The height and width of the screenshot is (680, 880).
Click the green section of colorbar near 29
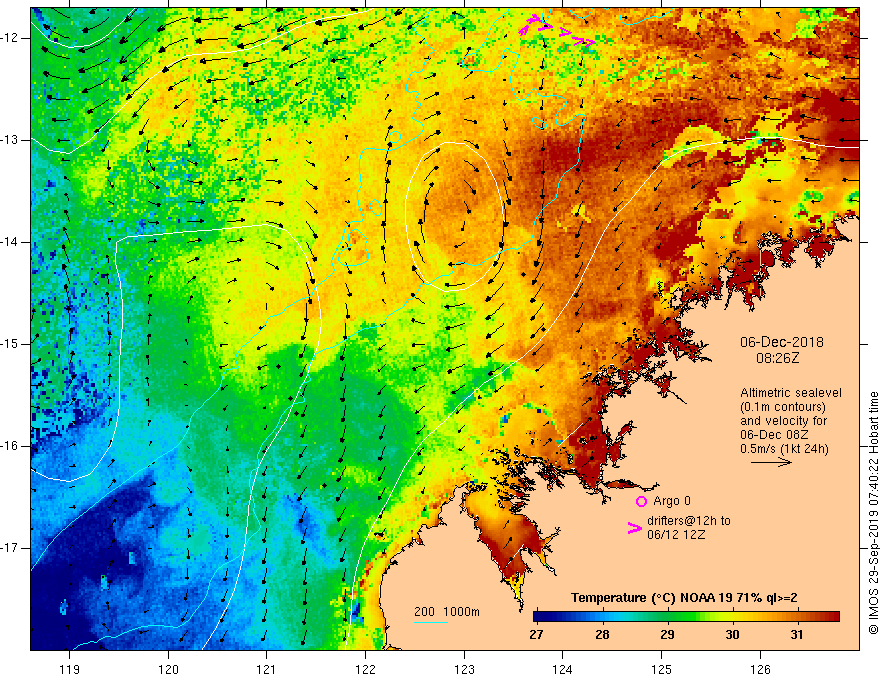tap(667, 616)
